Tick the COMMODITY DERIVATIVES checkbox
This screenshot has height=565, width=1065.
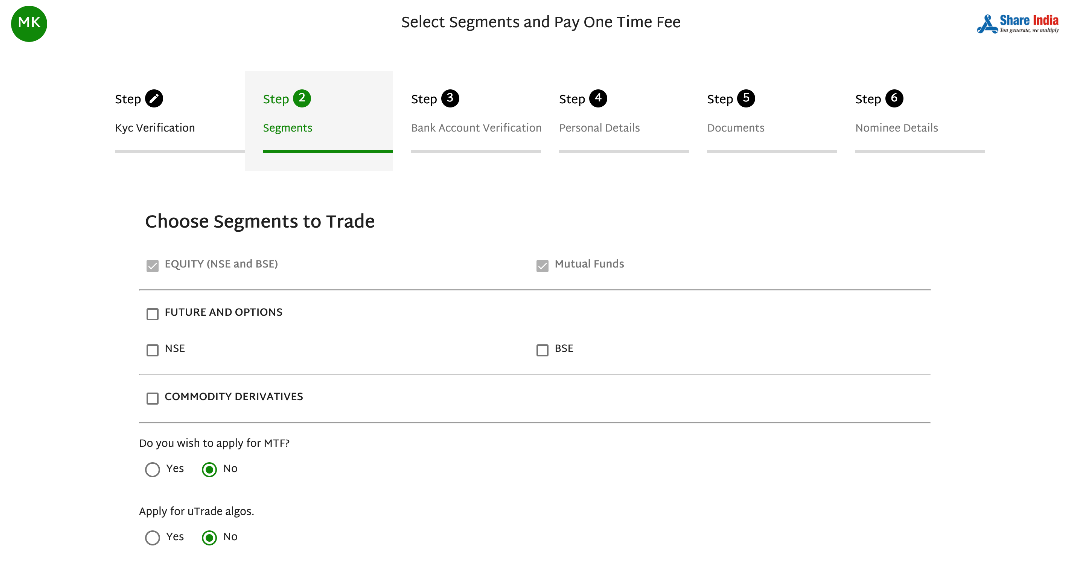152,398
